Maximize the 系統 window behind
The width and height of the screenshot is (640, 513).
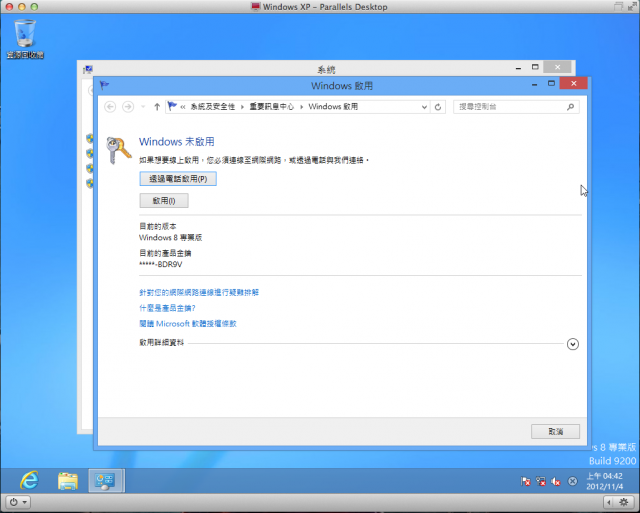[x=535, y=67]
